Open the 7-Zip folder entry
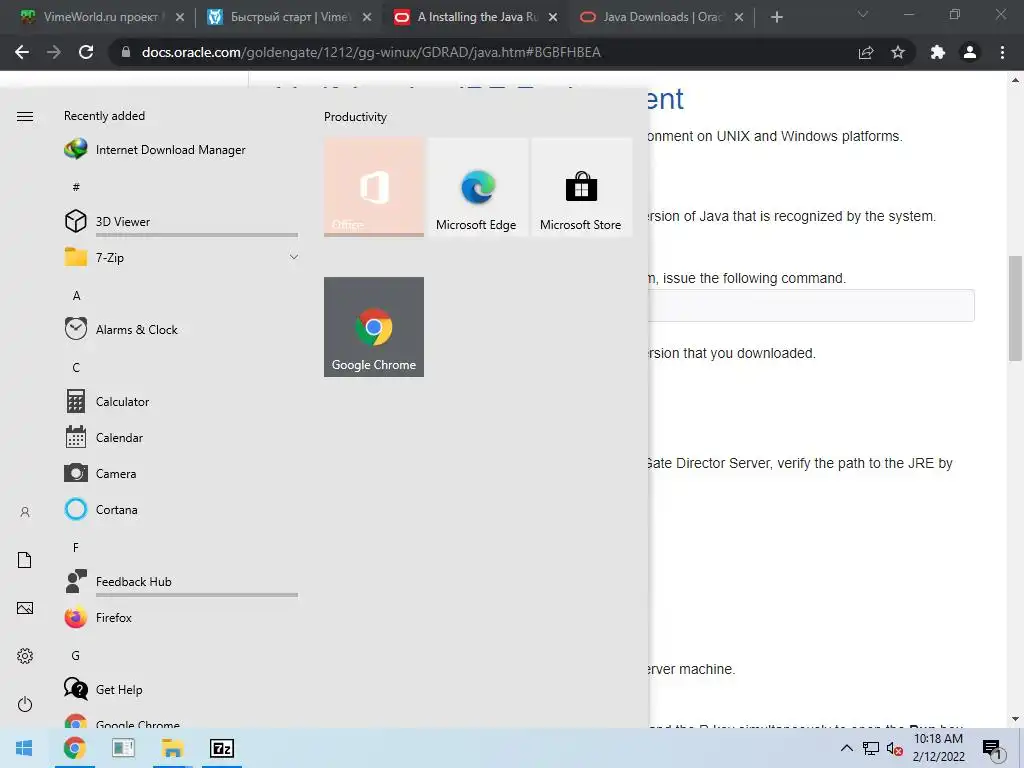1024x768 pixels. coord(181,257)
